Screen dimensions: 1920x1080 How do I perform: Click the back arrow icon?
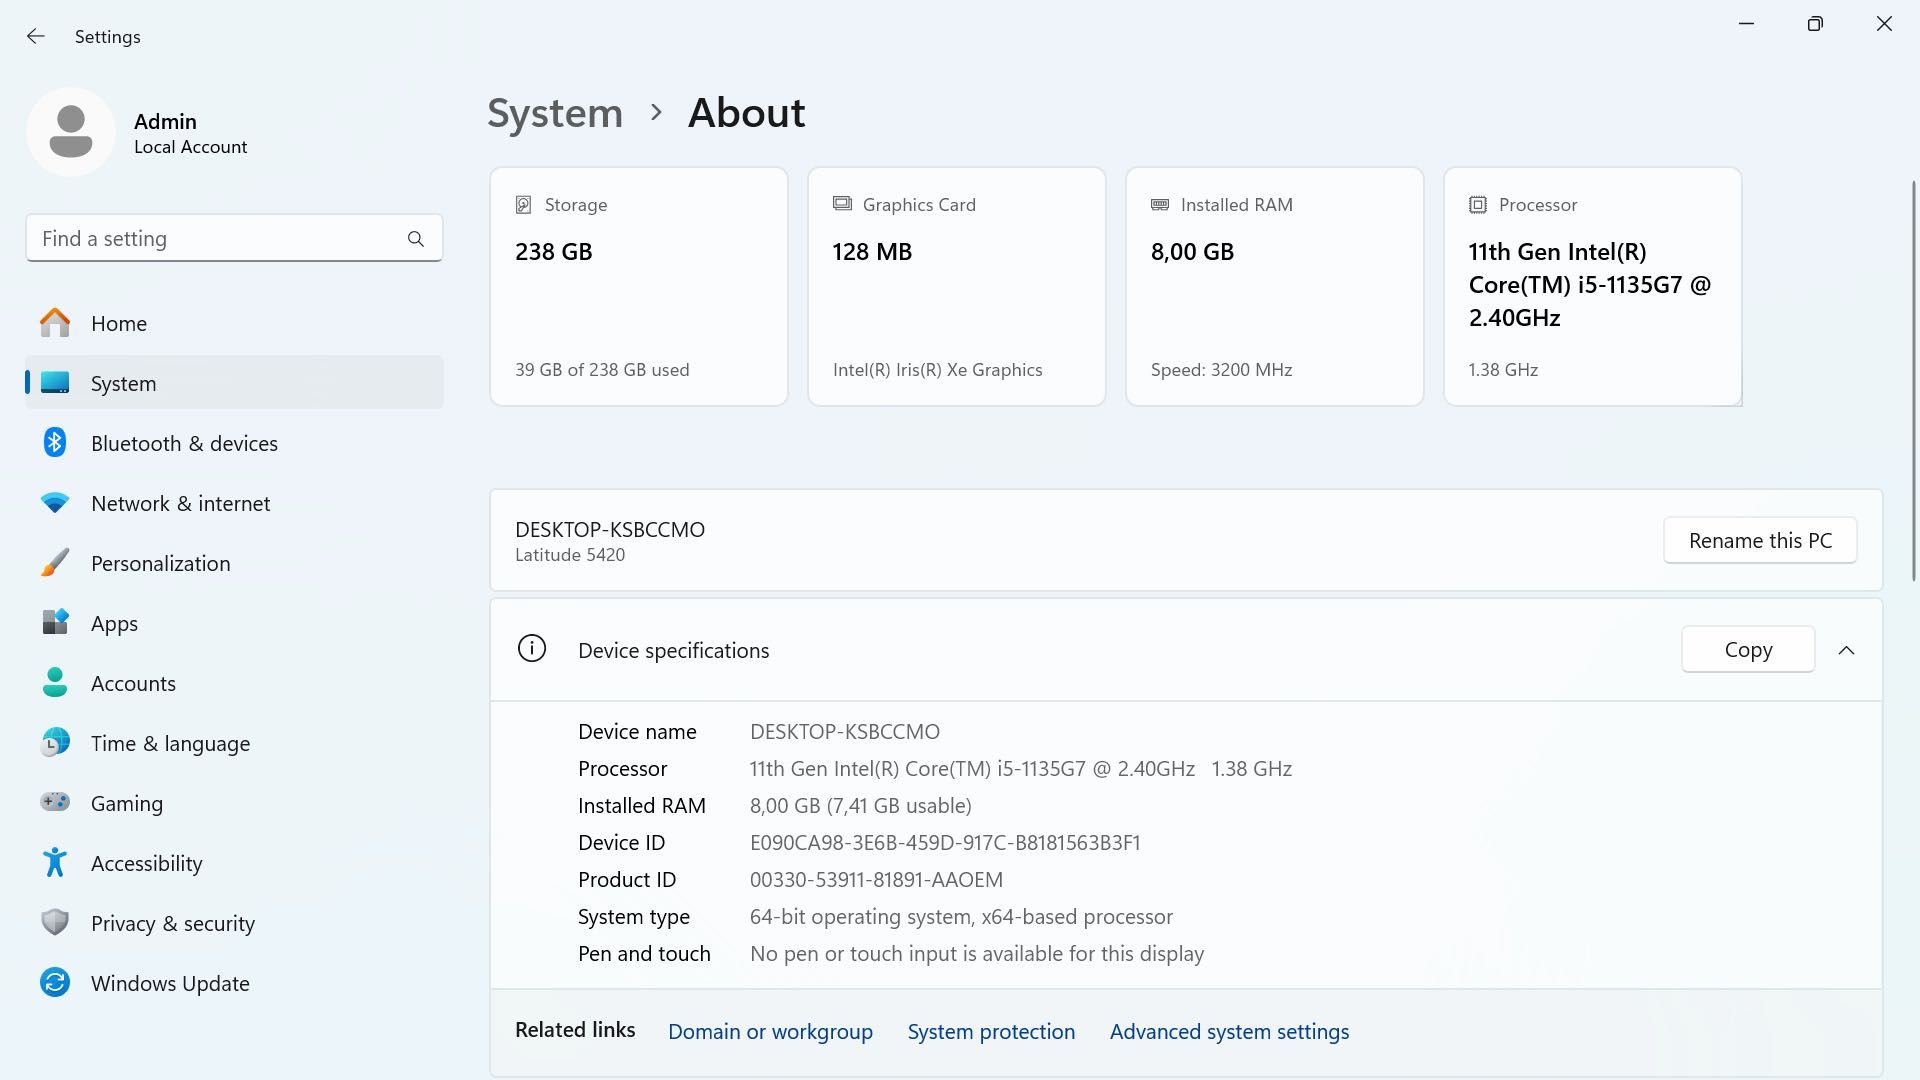click(36, 36)
